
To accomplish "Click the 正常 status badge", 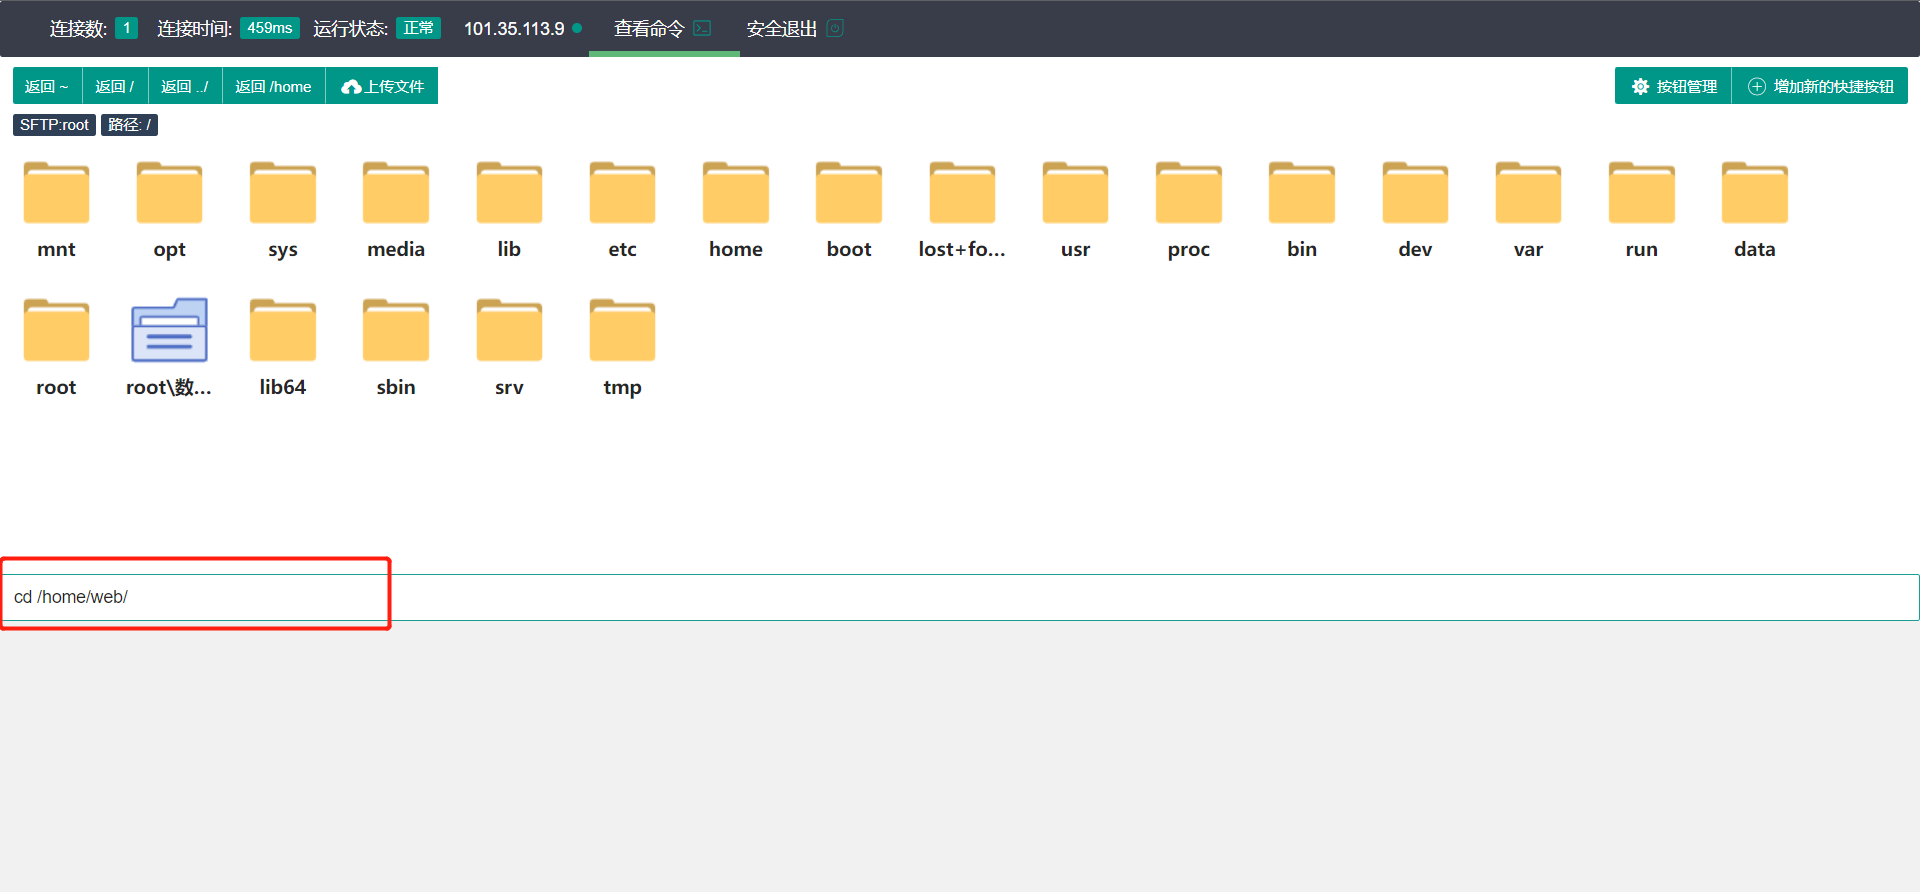I will click(x=418, y=28).
